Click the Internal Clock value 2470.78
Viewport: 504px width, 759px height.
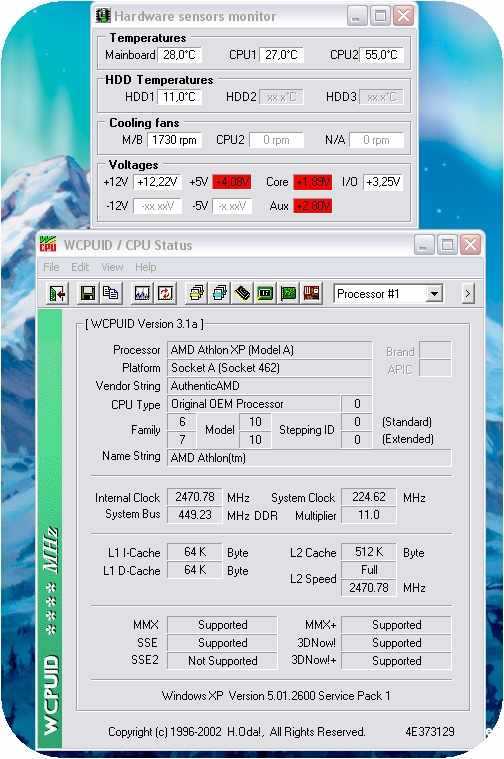pyautogui.click(x=195, y=497)
